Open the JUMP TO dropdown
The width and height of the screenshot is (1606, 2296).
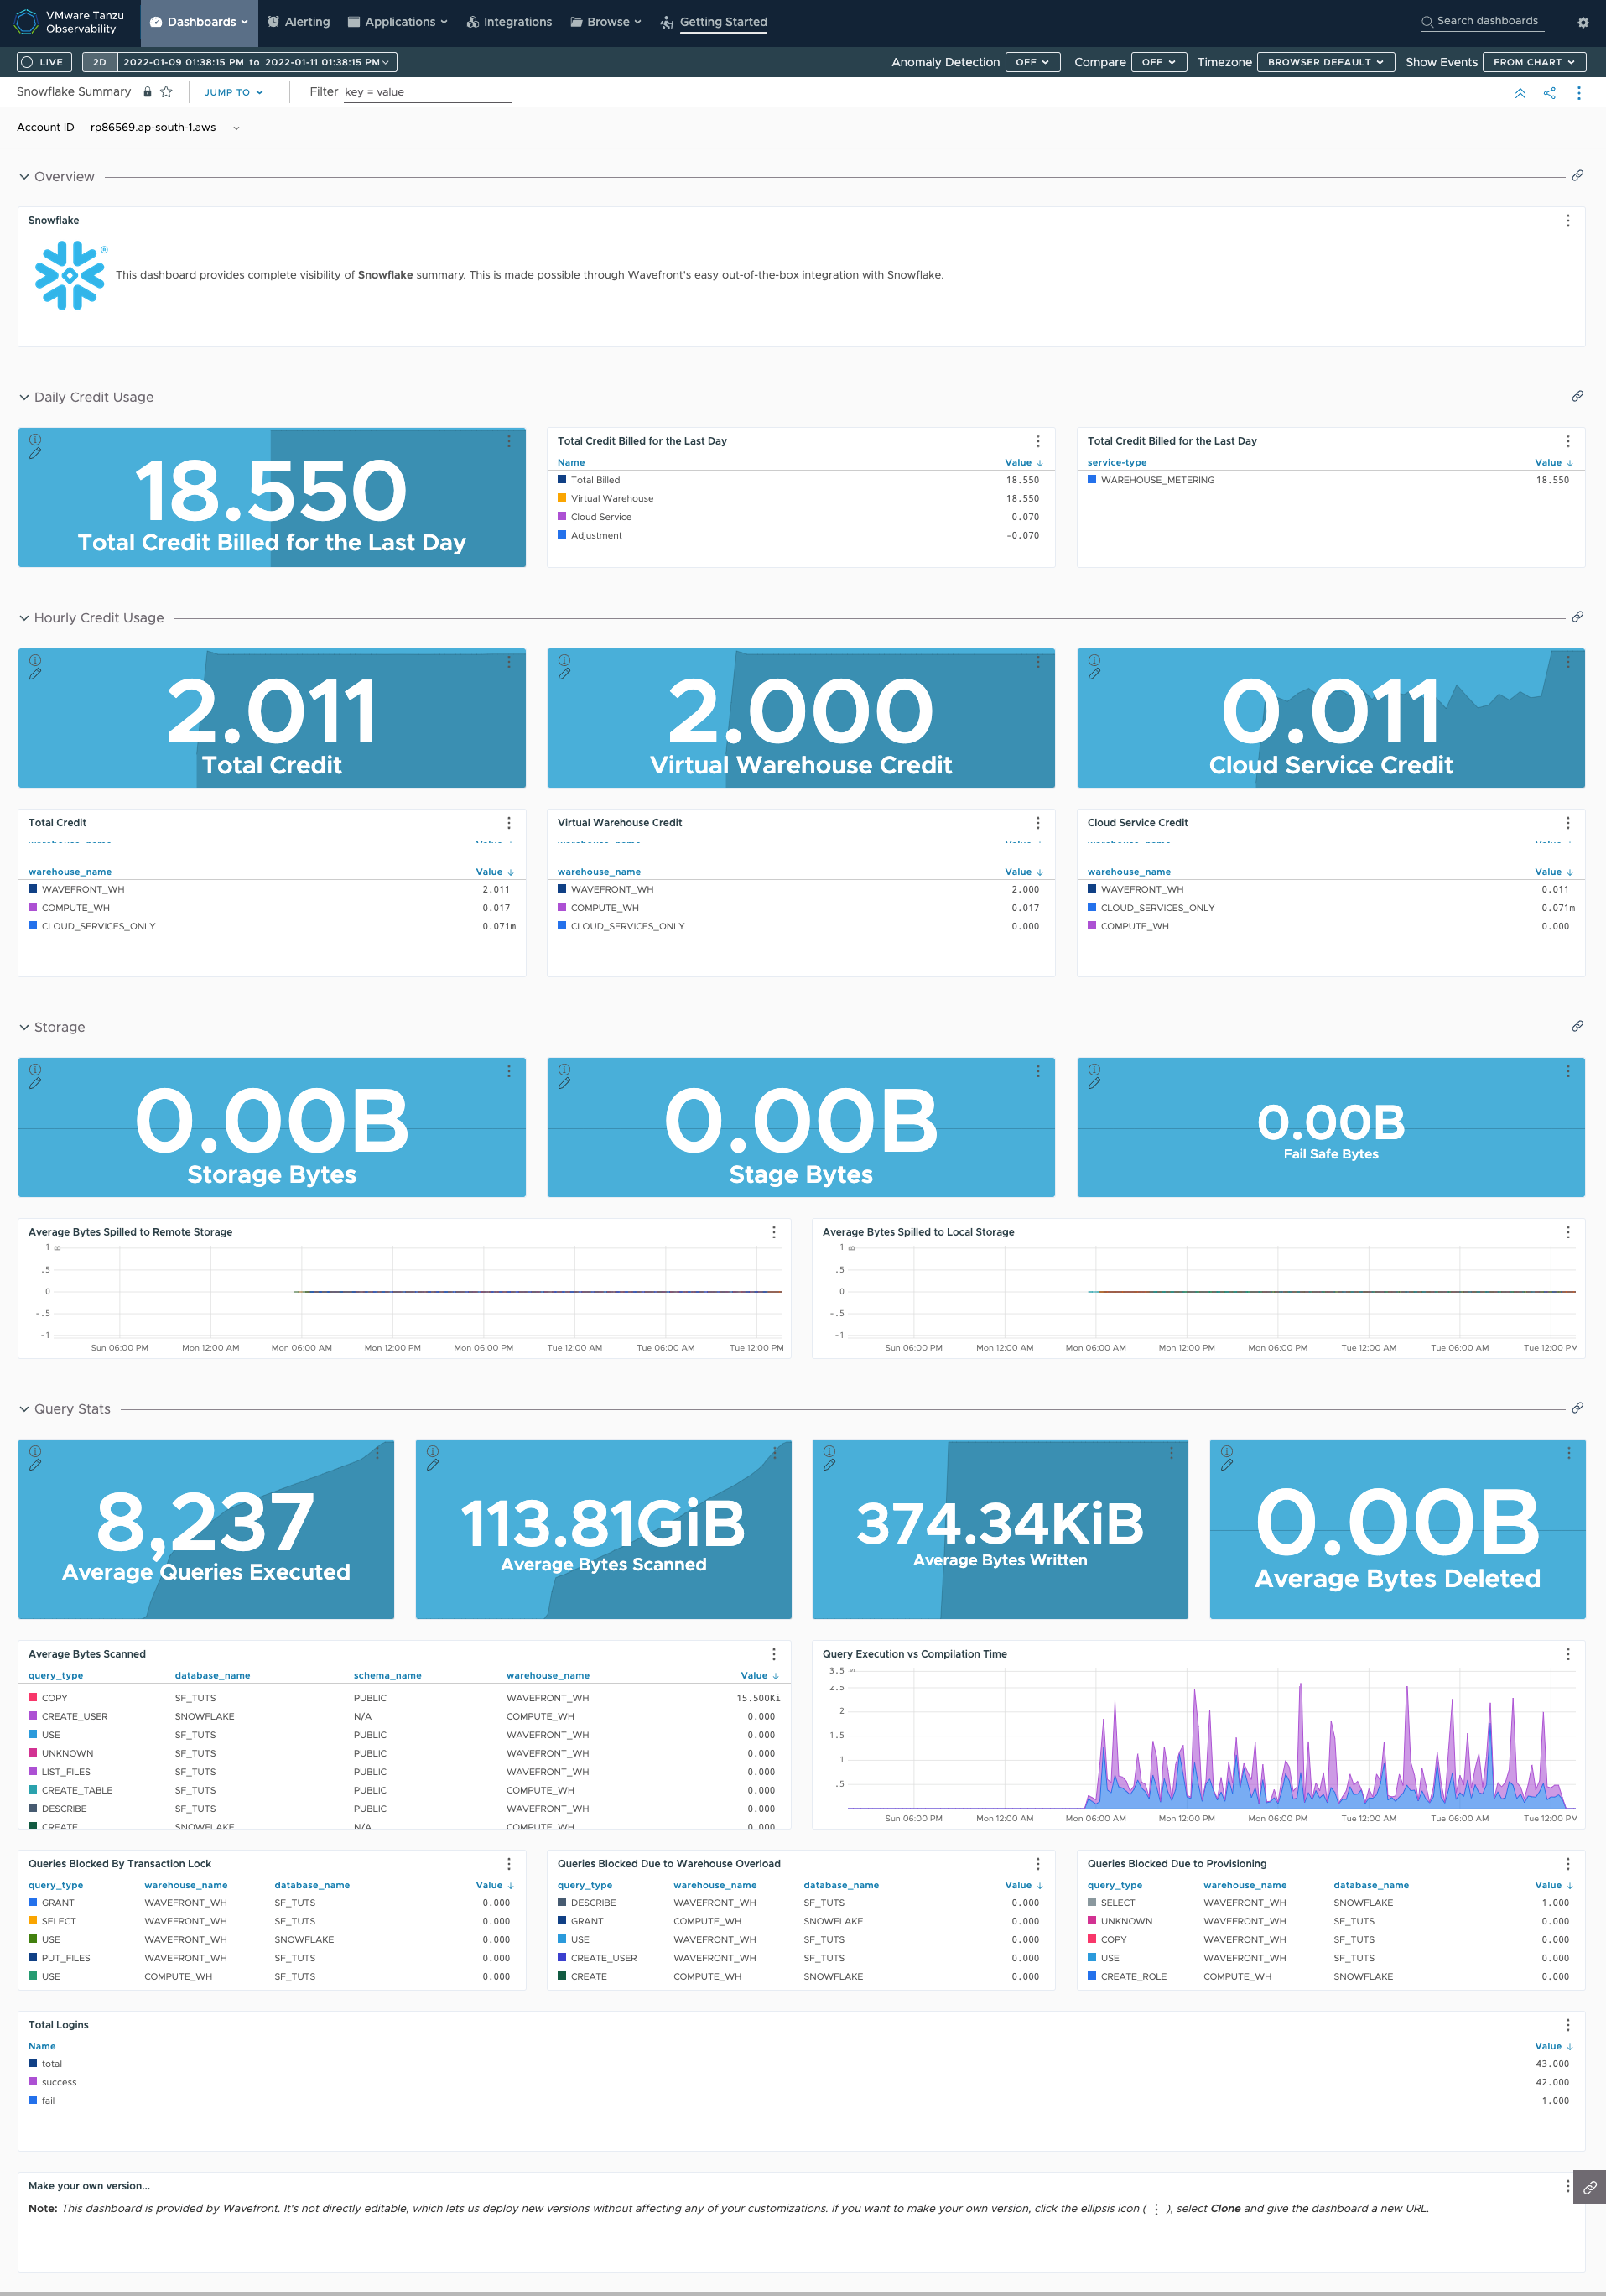tap(233, 92)
